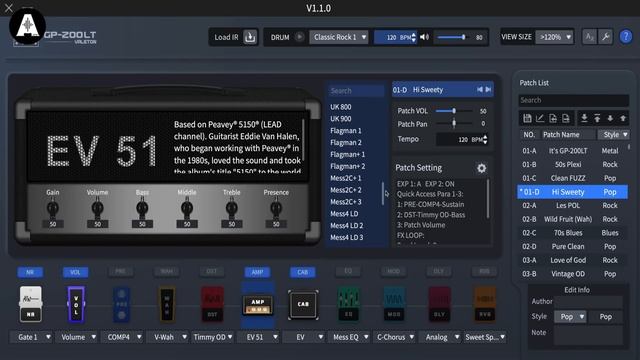Click the copy patch icon
Viewport: 640px width, 360px height.
click(553, 118)
